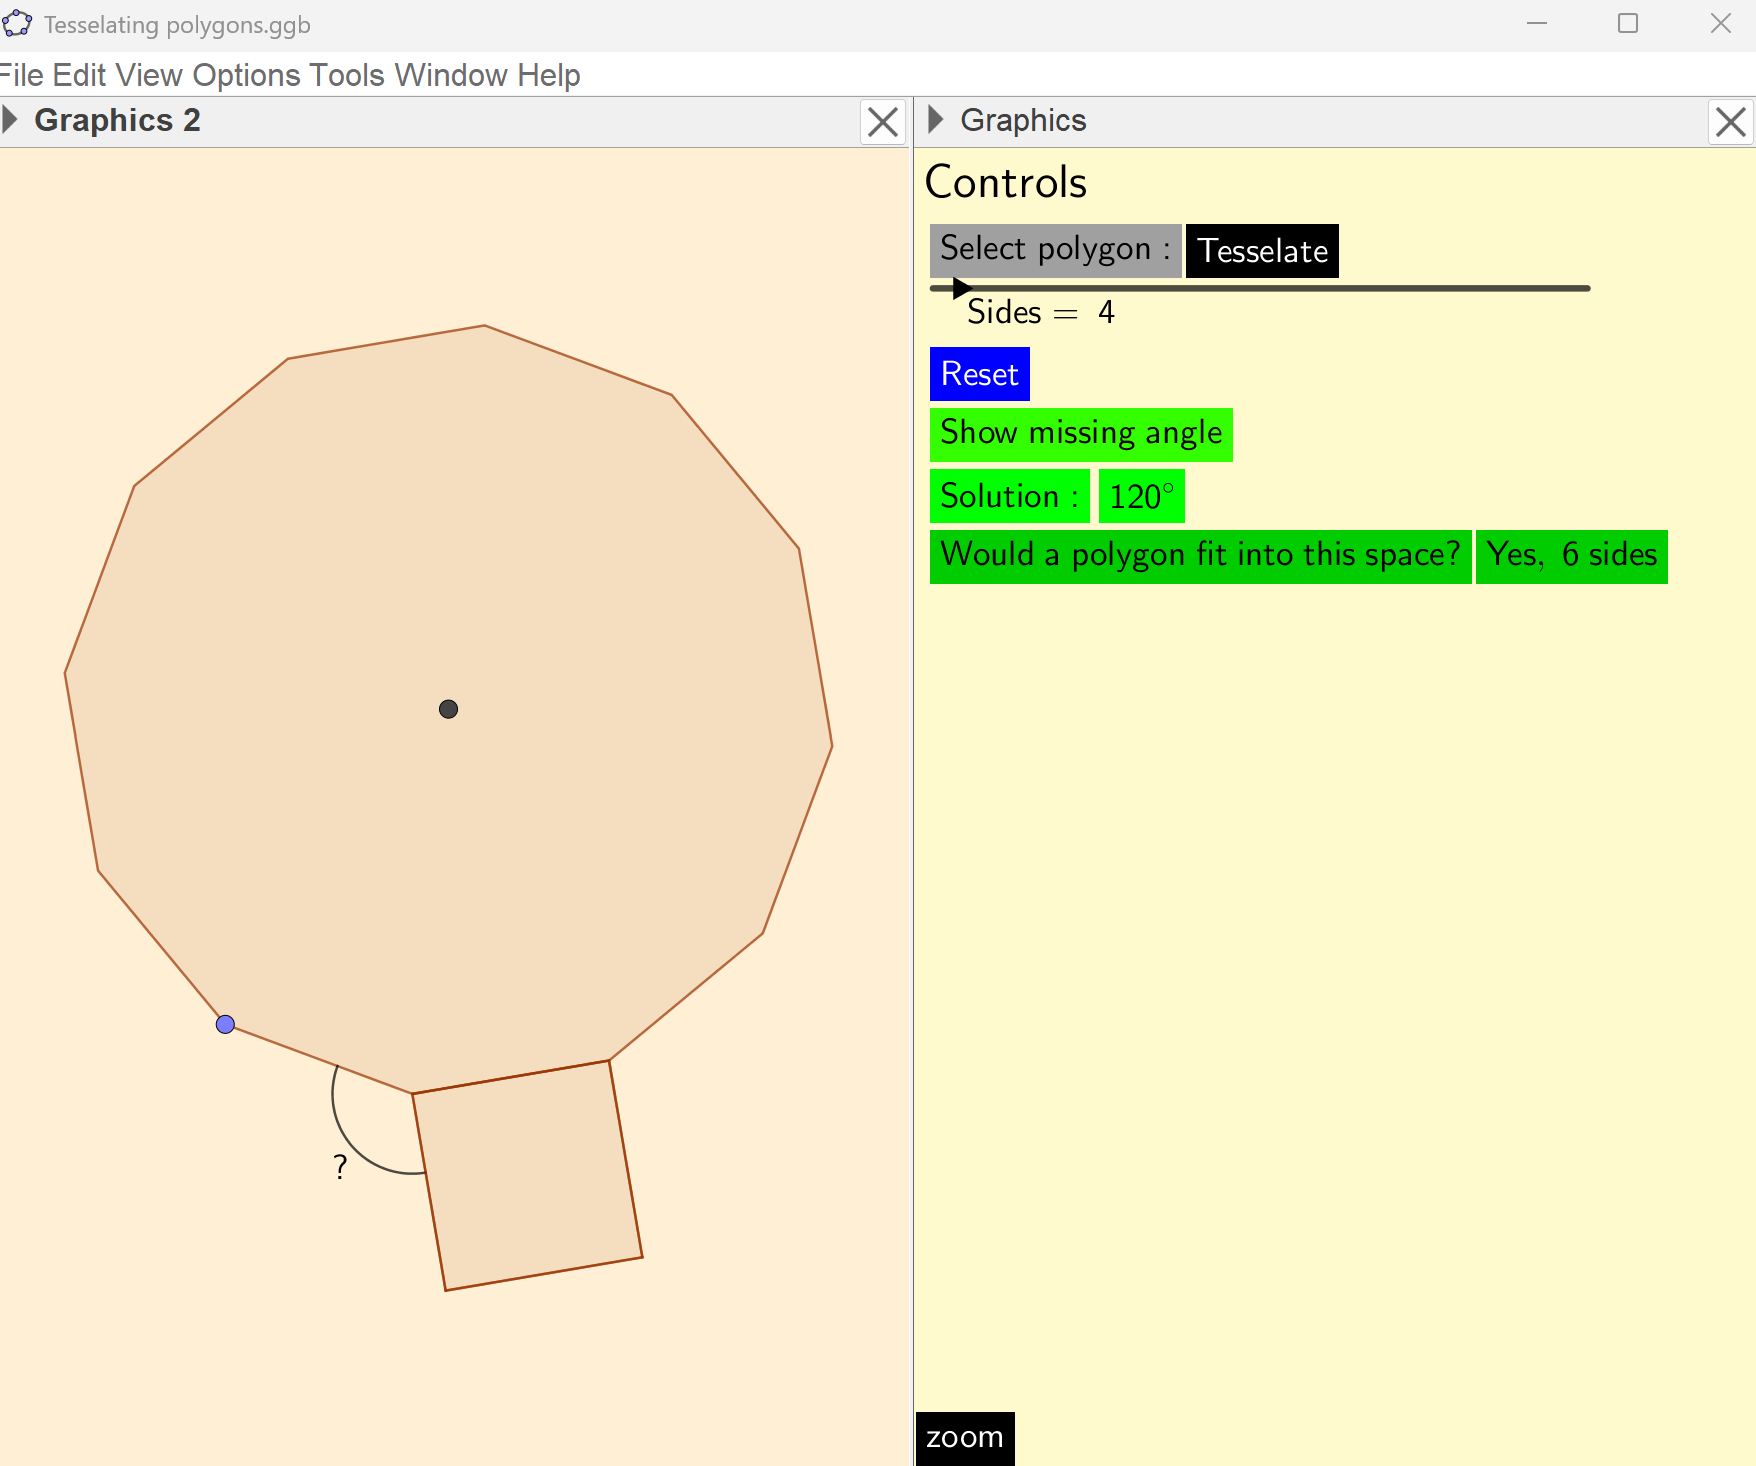The image size is (1756, 1466).
Task: Close the Graphics controls panel
Action: coord(1730,122)
